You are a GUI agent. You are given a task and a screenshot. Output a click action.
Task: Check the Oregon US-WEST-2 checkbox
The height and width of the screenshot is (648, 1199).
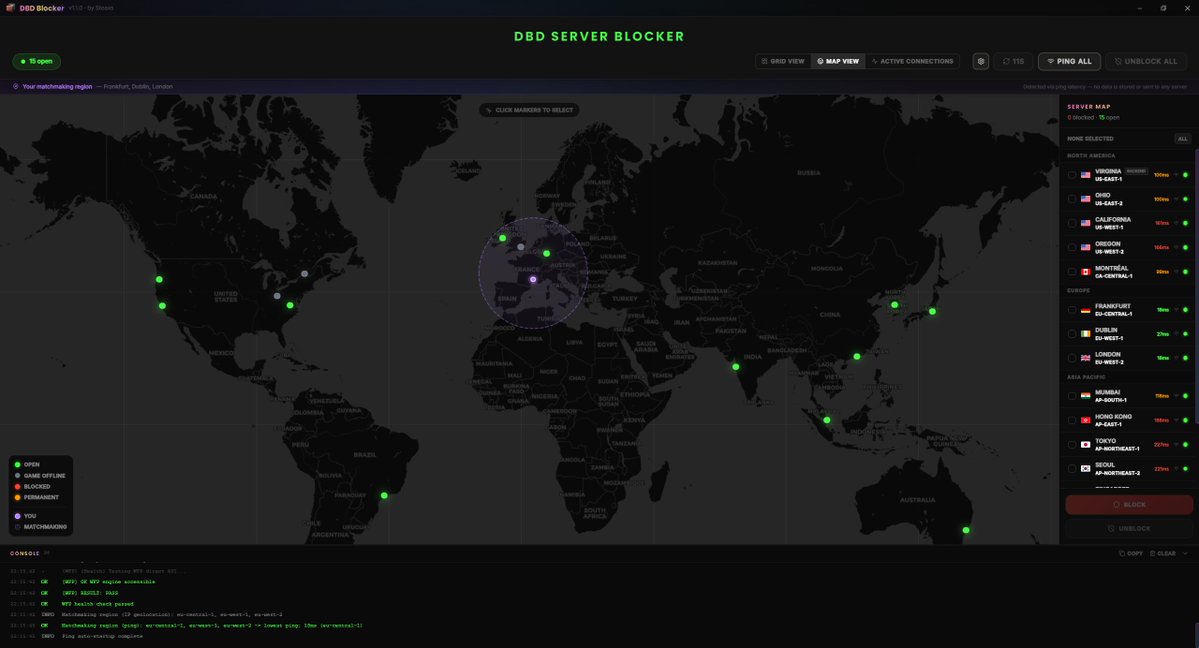coord(1071,248)
